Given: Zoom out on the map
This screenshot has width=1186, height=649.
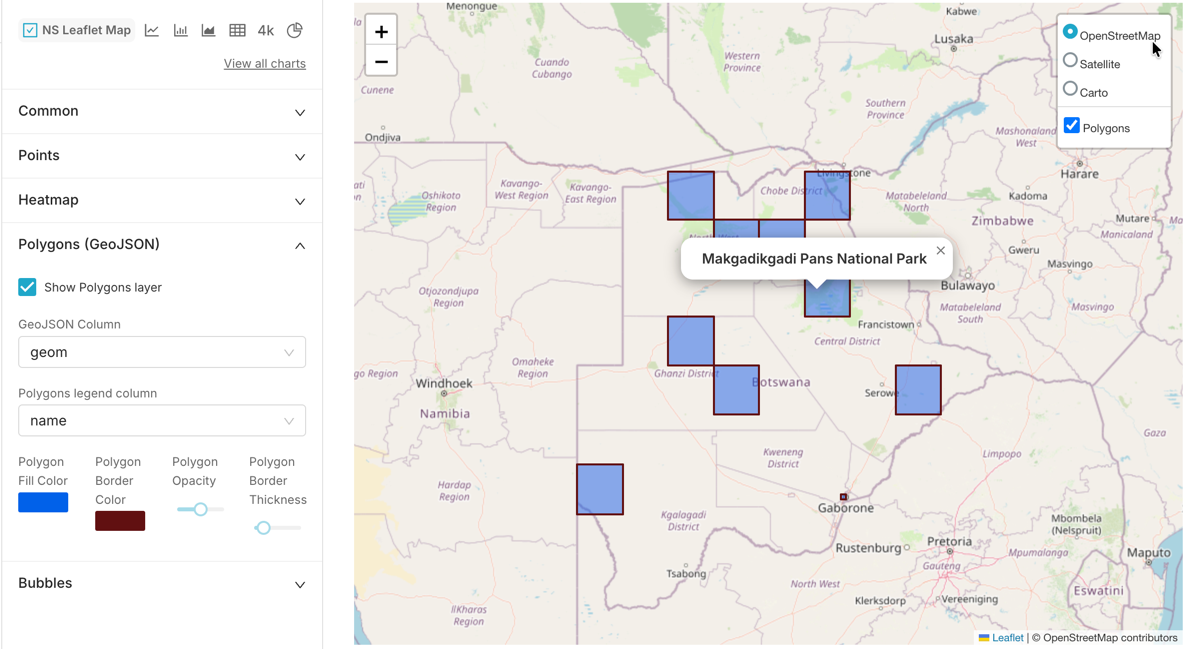Looking at the screenshot, I should [381, 61].
